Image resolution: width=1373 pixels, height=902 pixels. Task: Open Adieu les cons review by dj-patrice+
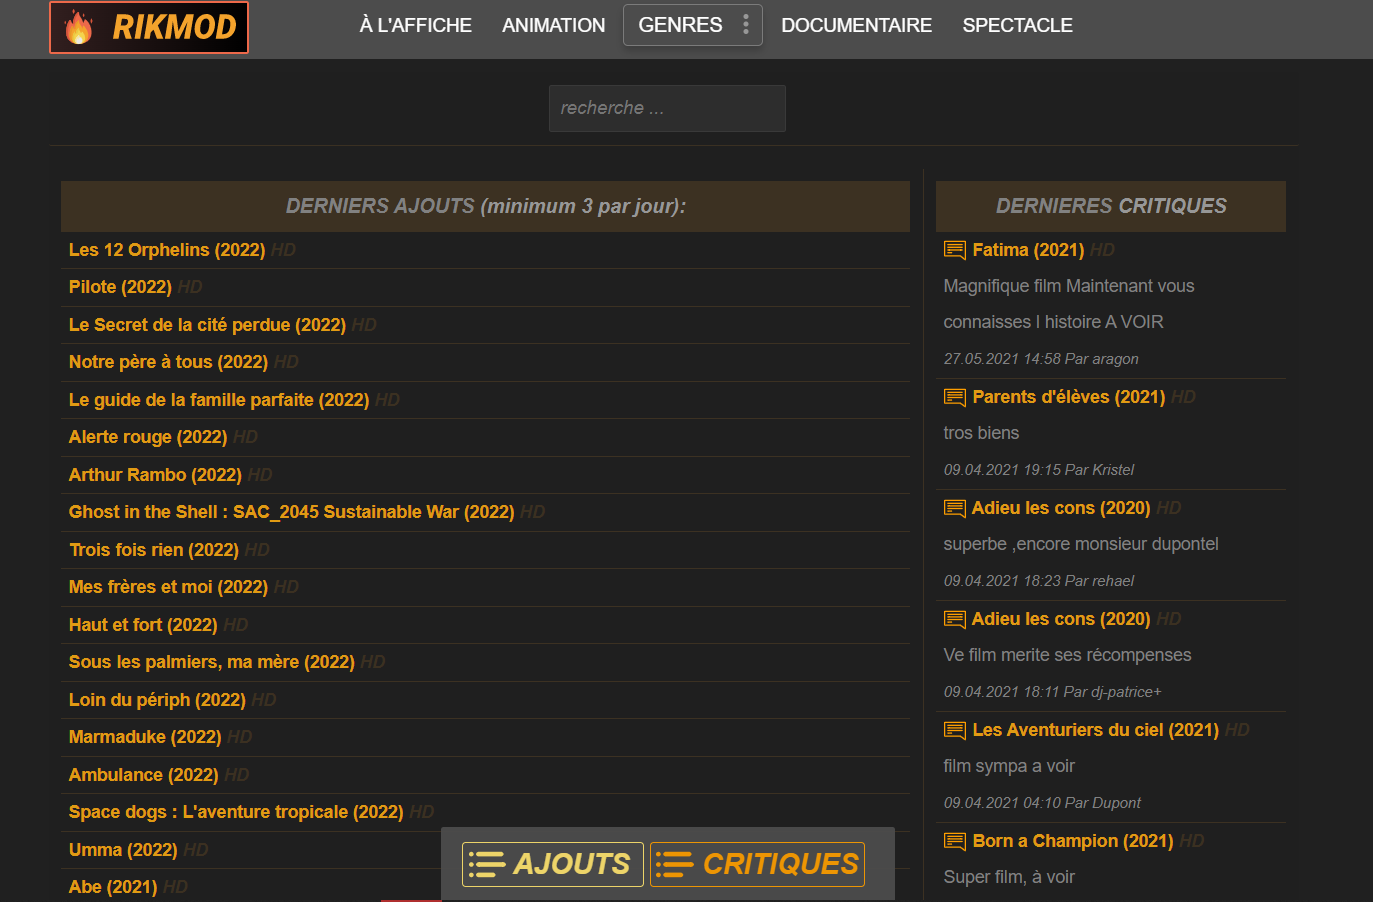tap(1061, 619)
